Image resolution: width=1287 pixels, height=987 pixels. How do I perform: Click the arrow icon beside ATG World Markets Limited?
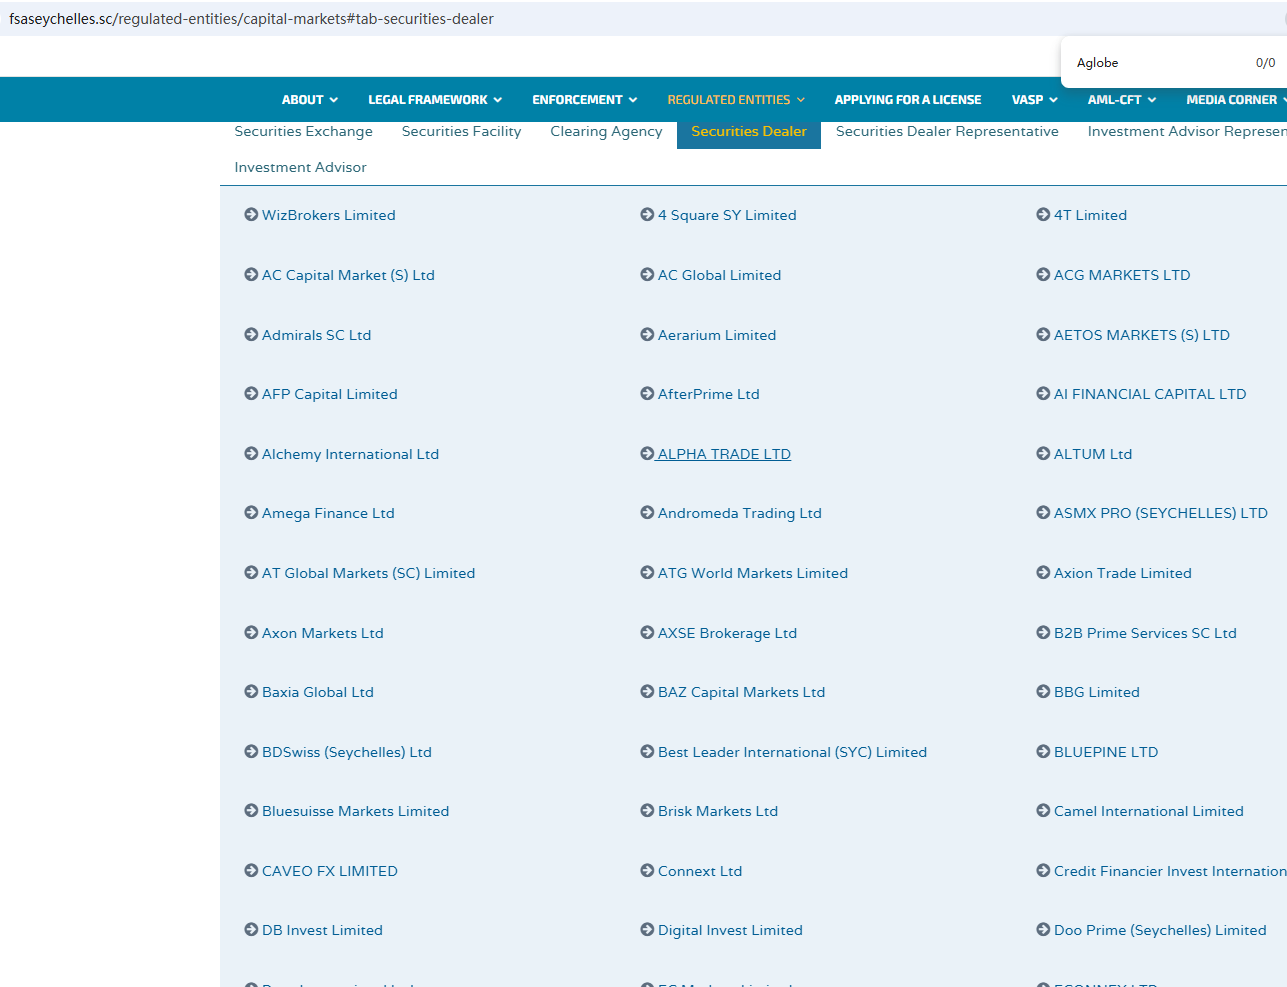click(x=647, y=573)
